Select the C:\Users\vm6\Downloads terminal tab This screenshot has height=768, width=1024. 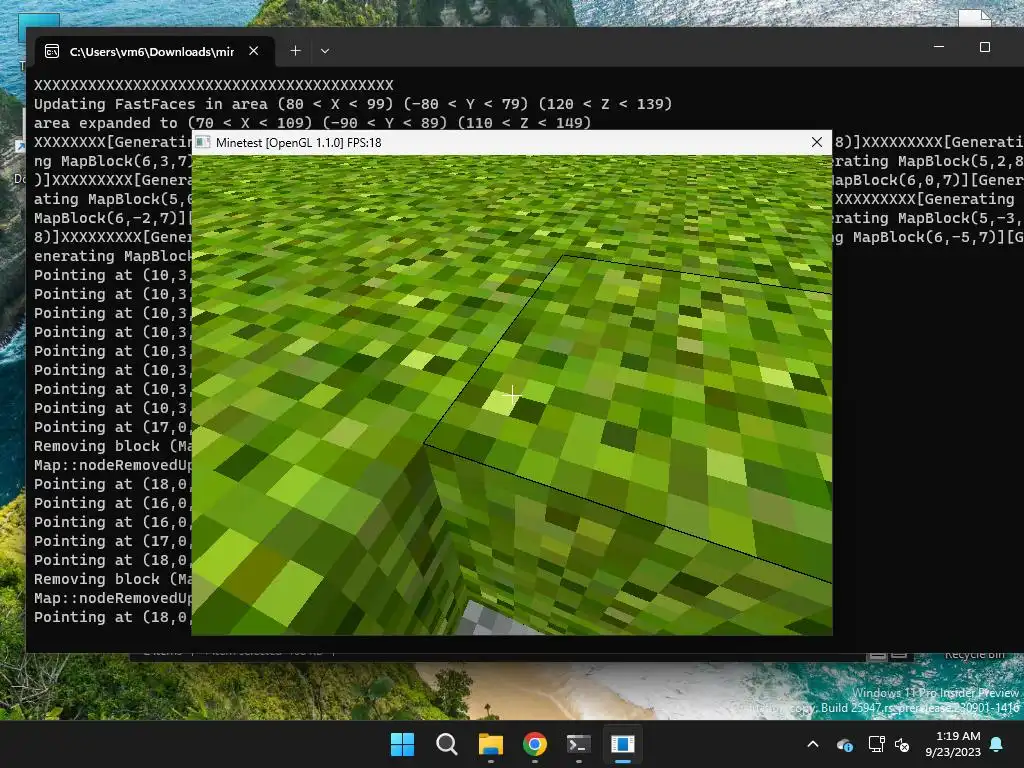[x=152, y=52]
